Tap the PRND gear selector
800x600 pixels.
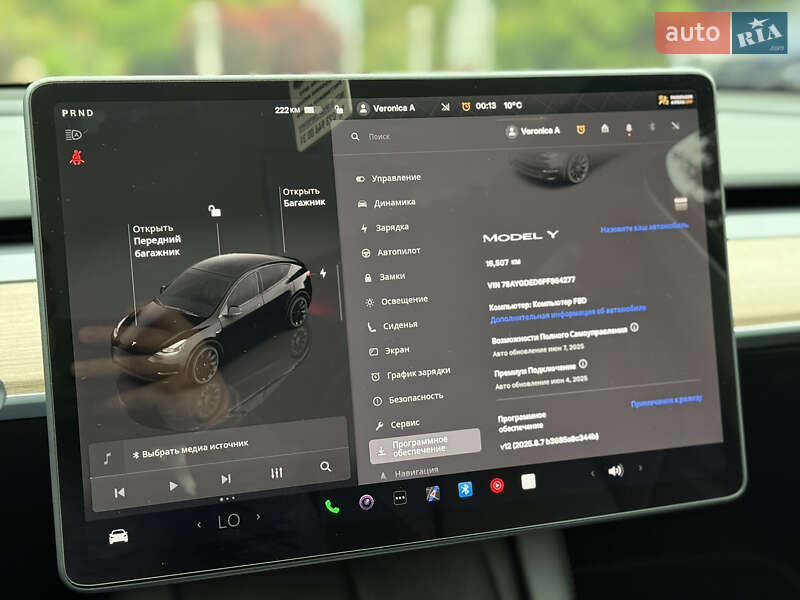[78, 113]
